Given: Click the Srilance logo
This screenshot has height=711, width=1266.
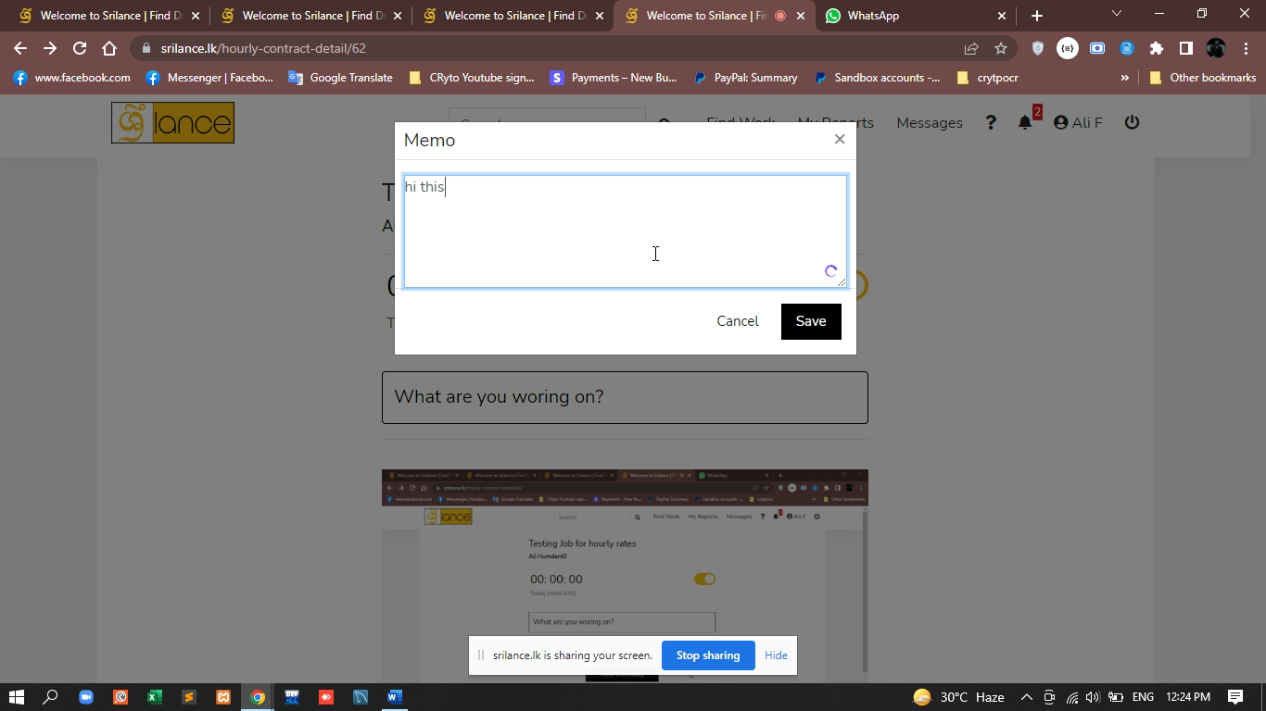Looking at the screenshot, I should tap(173, 123).
